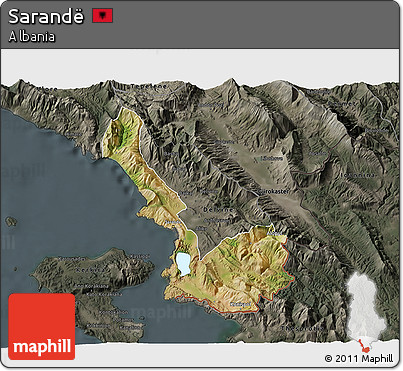Click the red highlighted area of the locator map

pos(365,346)
